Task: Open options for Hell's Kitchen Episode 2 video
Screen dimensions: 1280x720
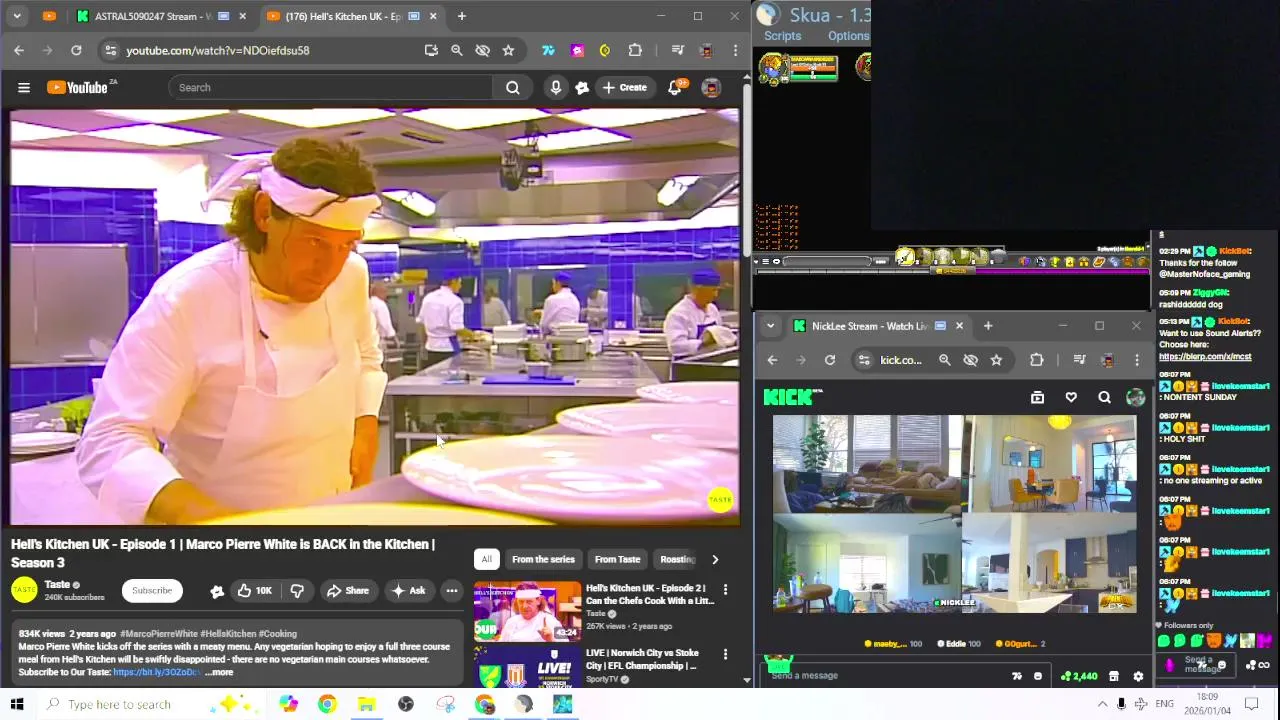Action: [x=725, y=590]
